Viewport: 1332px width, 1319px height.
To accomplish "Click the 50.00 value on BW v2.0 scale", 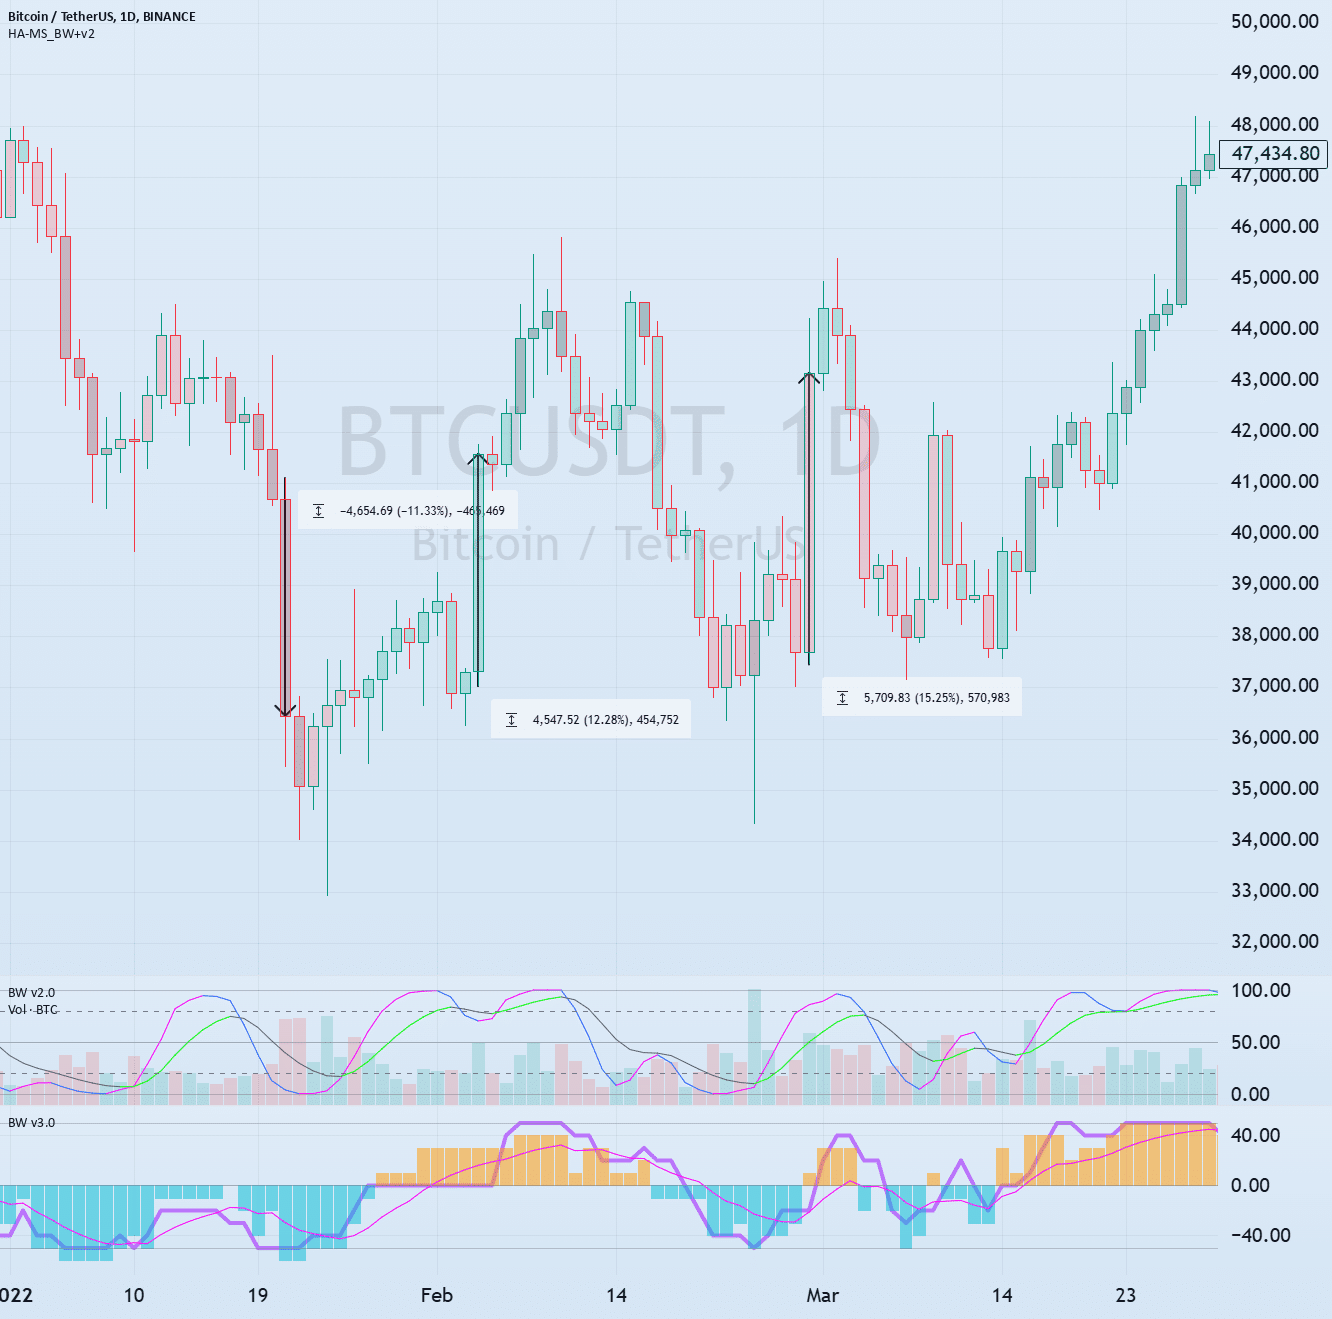I will 1255,1042.
